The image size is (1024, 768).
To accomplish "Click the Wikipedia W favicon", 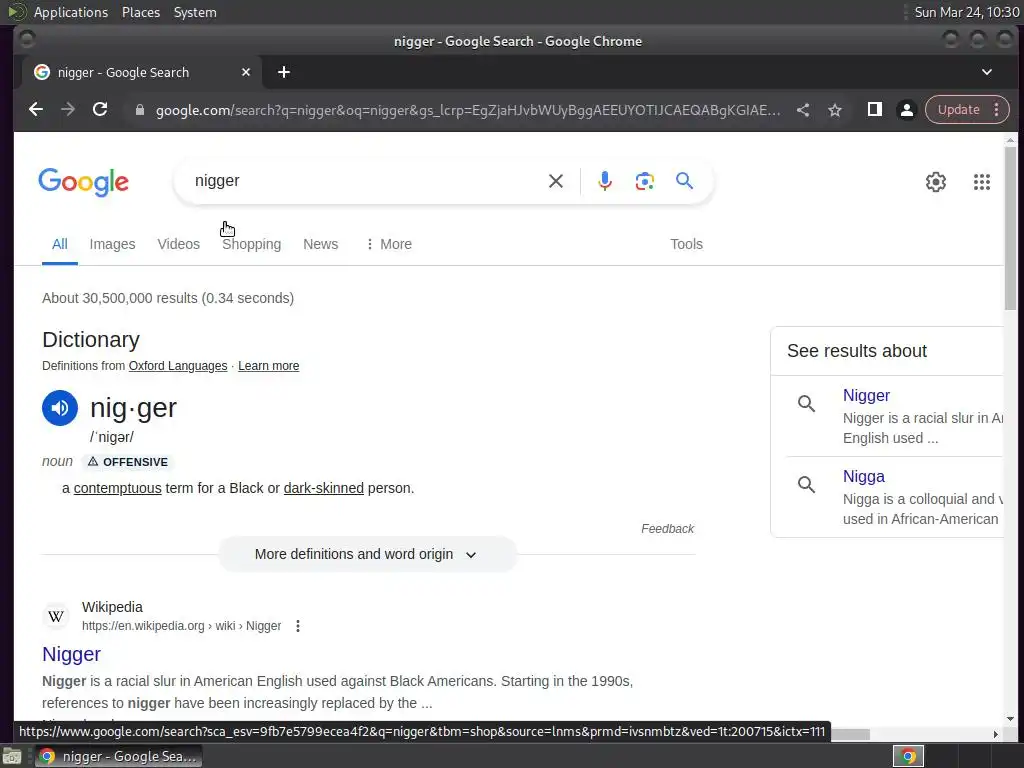I will (x=56, y=616).
